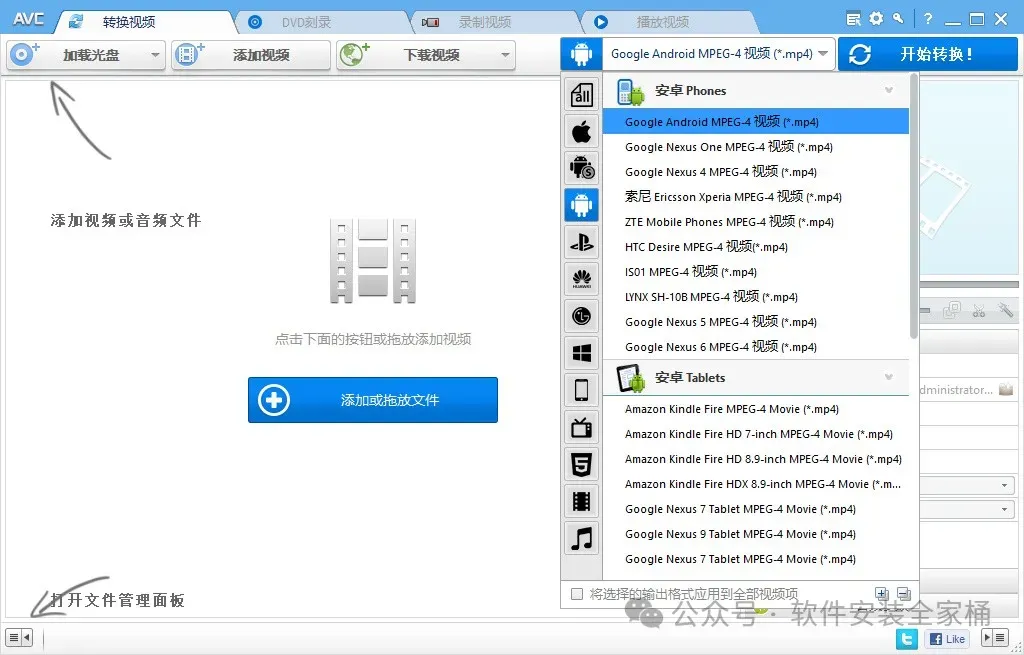Collapse all groups with the minus icon
1024x655 pixels.
pyautogui.click(x=904, y=594)
